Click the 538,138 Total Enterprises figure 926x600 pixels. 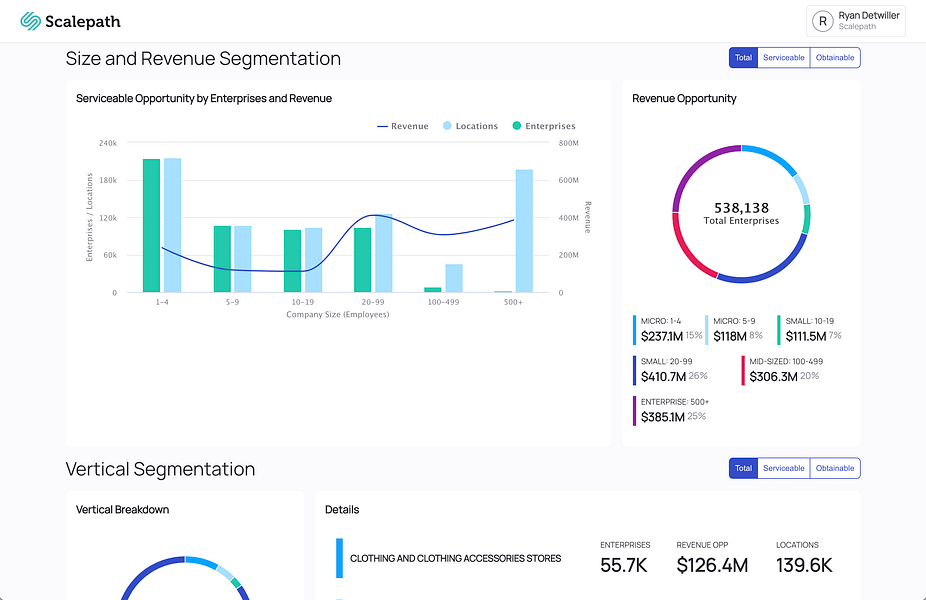(x=741, y=213)
